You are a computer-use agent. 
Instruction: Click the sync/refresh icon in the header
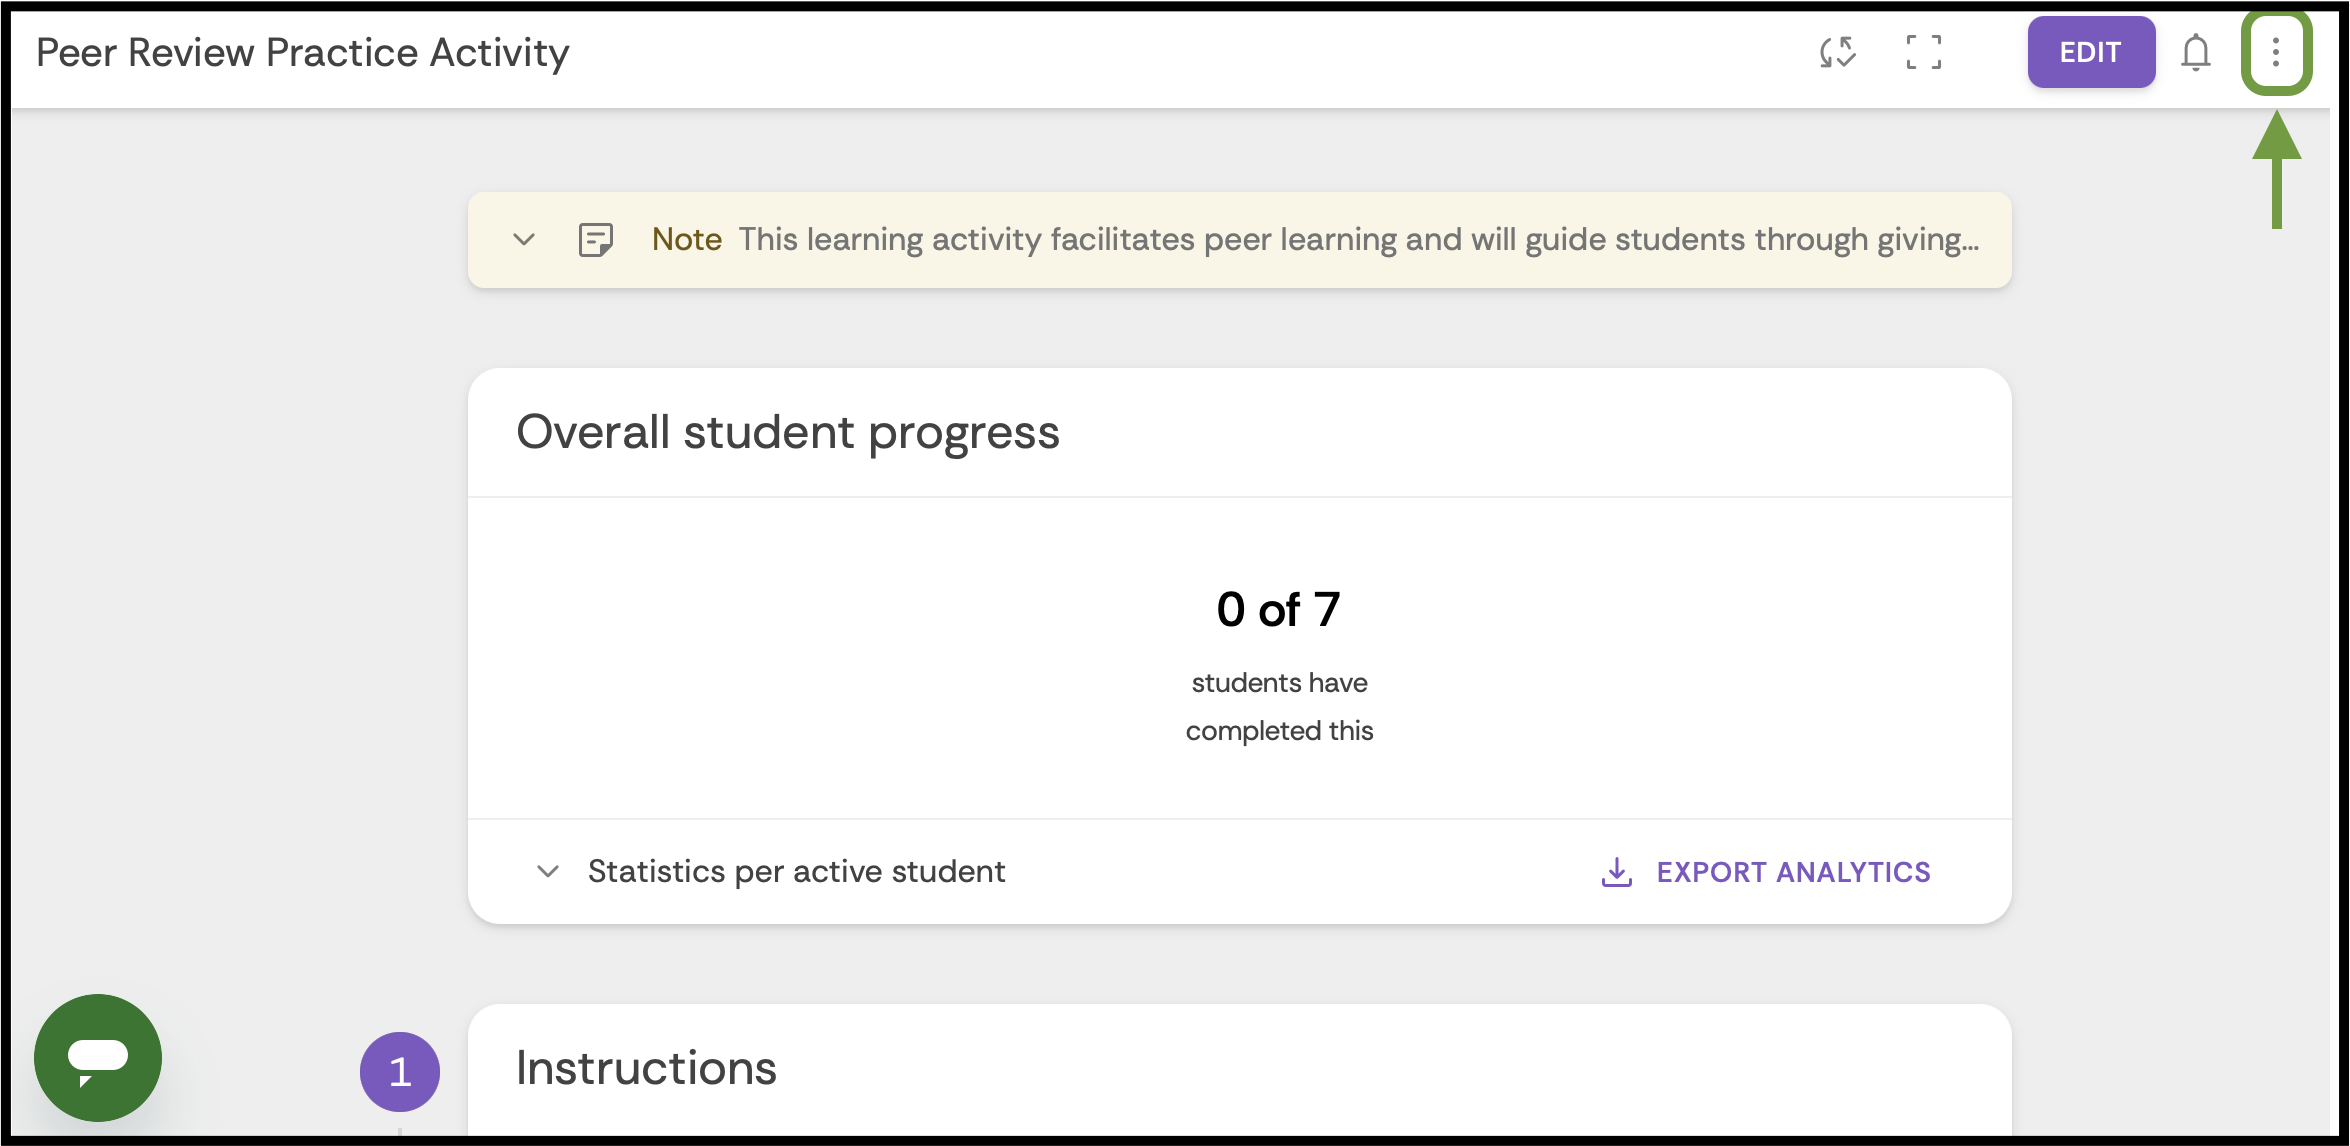click(x=1838, y=52)
